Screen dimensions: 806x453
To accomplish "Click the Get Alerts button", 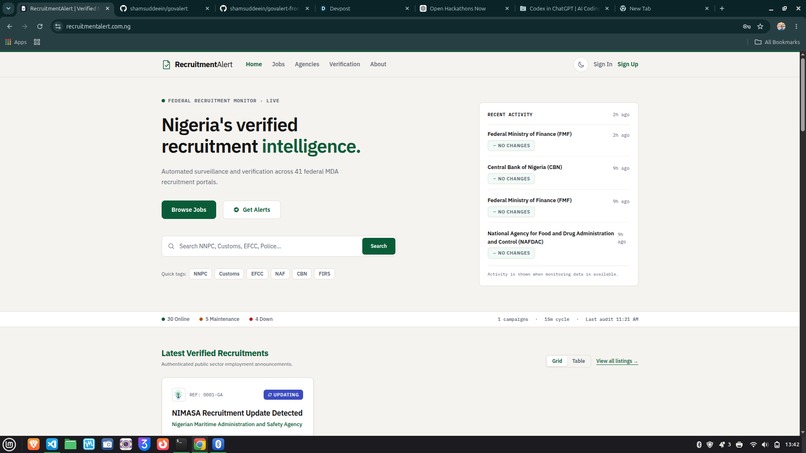I will (251, 210).
